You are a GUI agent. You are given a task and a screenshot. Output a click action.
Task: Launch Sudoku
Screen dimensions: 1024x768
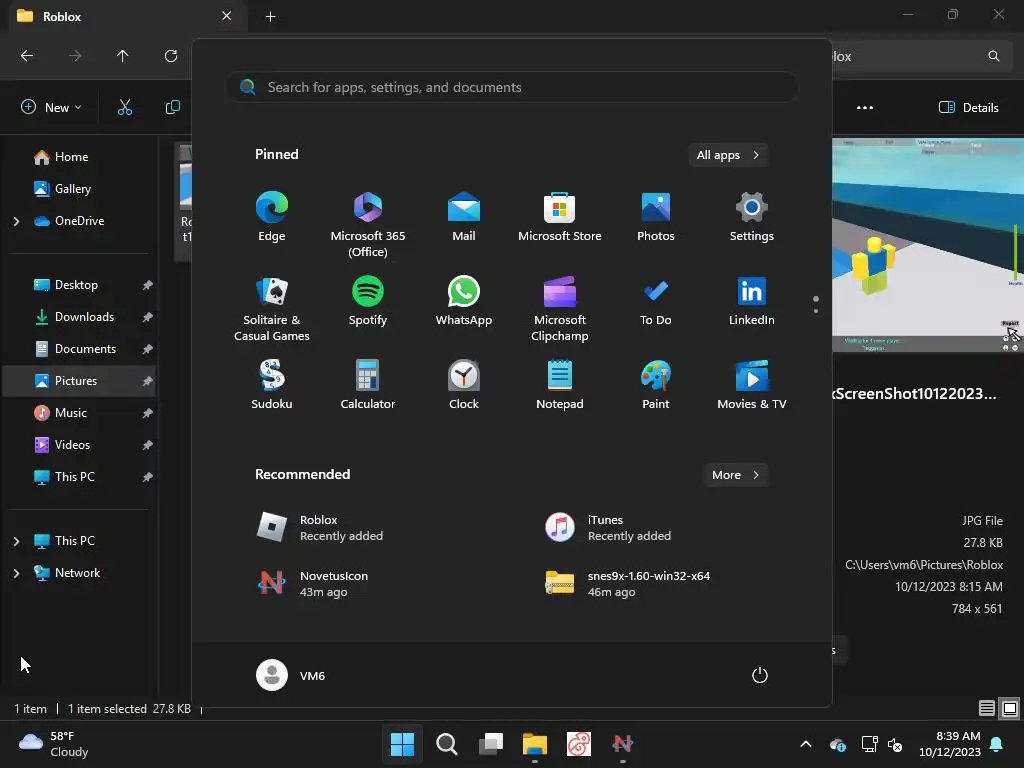click(x=272, y=385)
